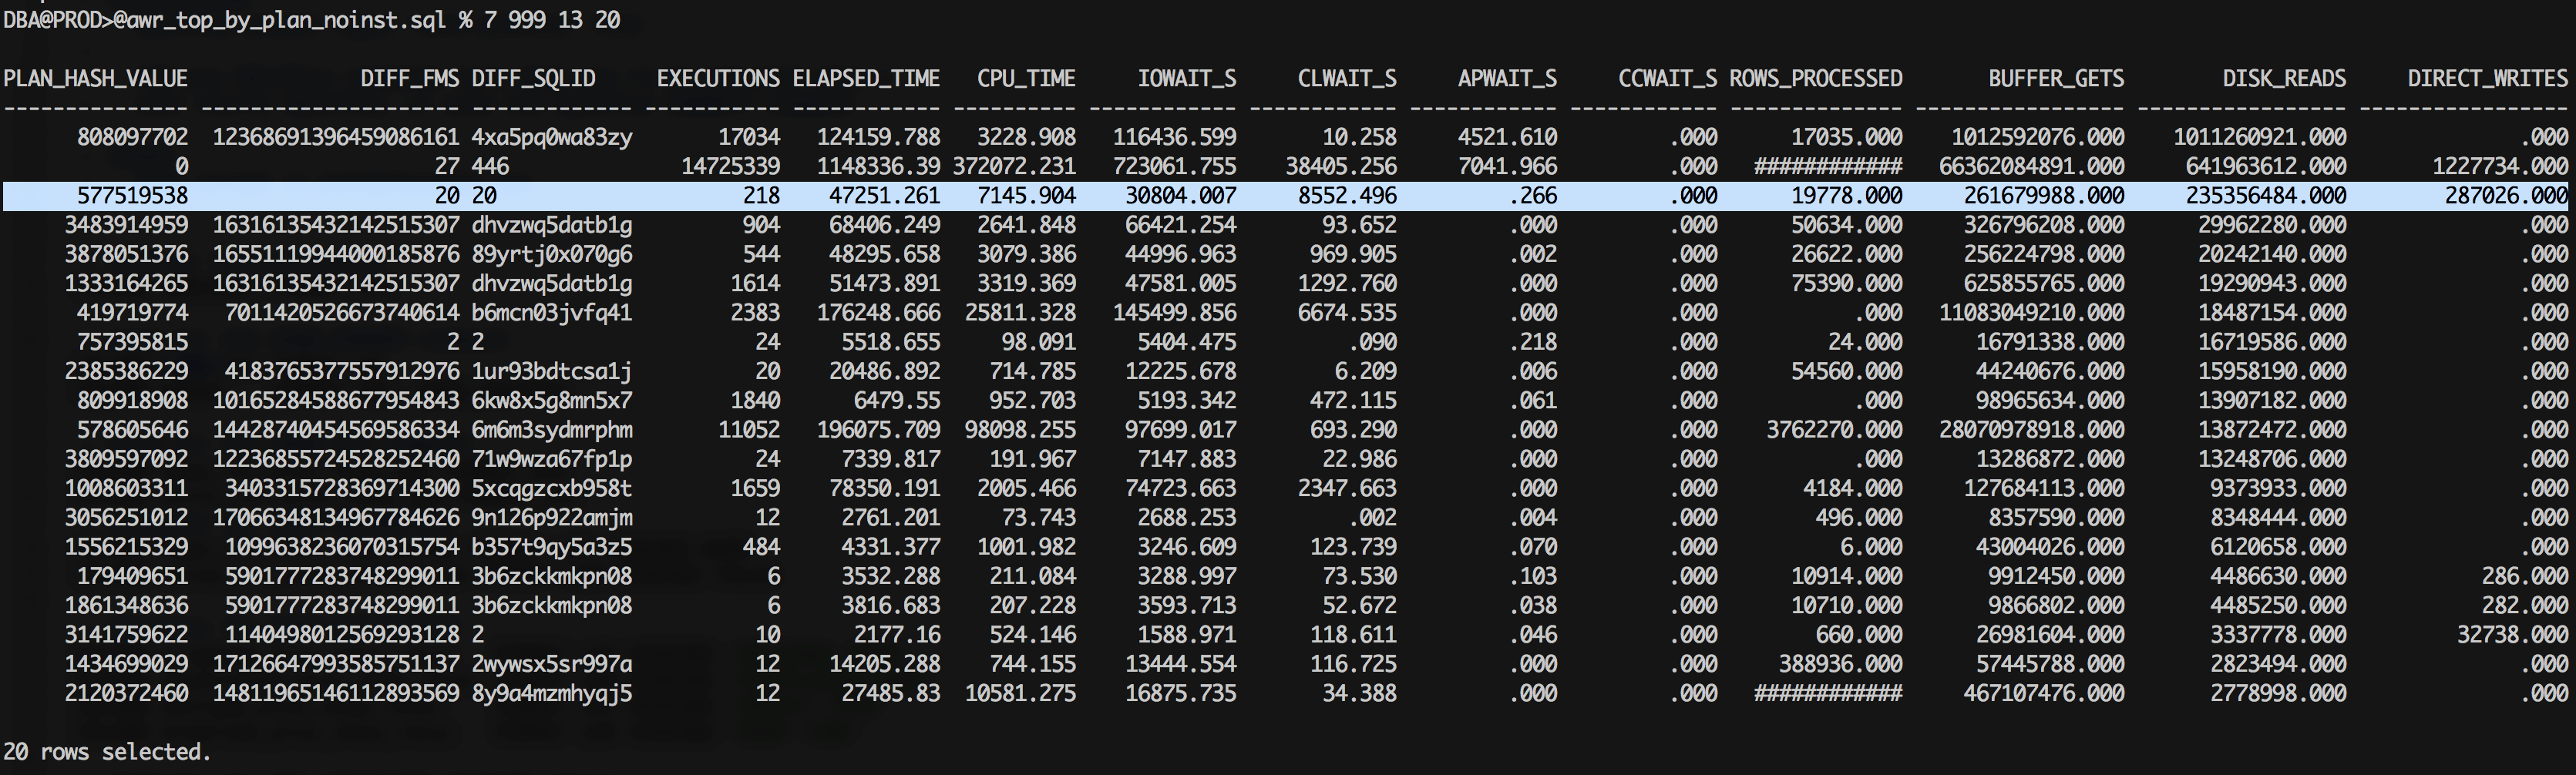The height and width of the screenshot is (775, 2576).
Task: Select SQL ID 4xa5pq0wa83zy in first row
Action: coord(551,137)
